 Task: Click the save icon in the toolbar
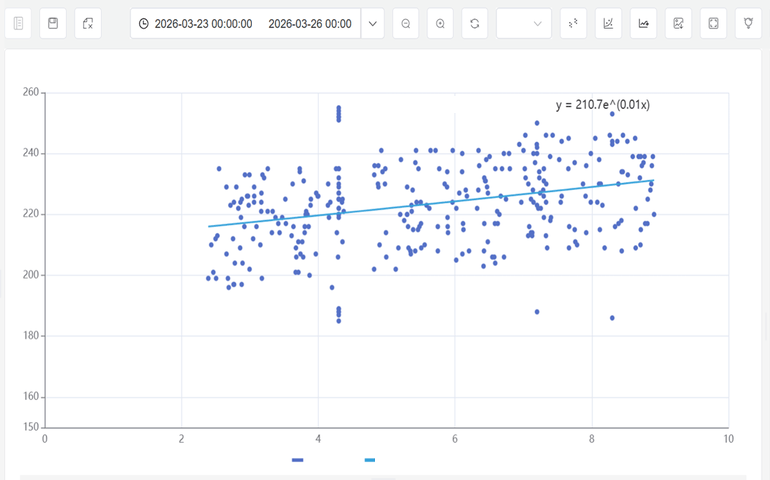(x=53, y=23)
